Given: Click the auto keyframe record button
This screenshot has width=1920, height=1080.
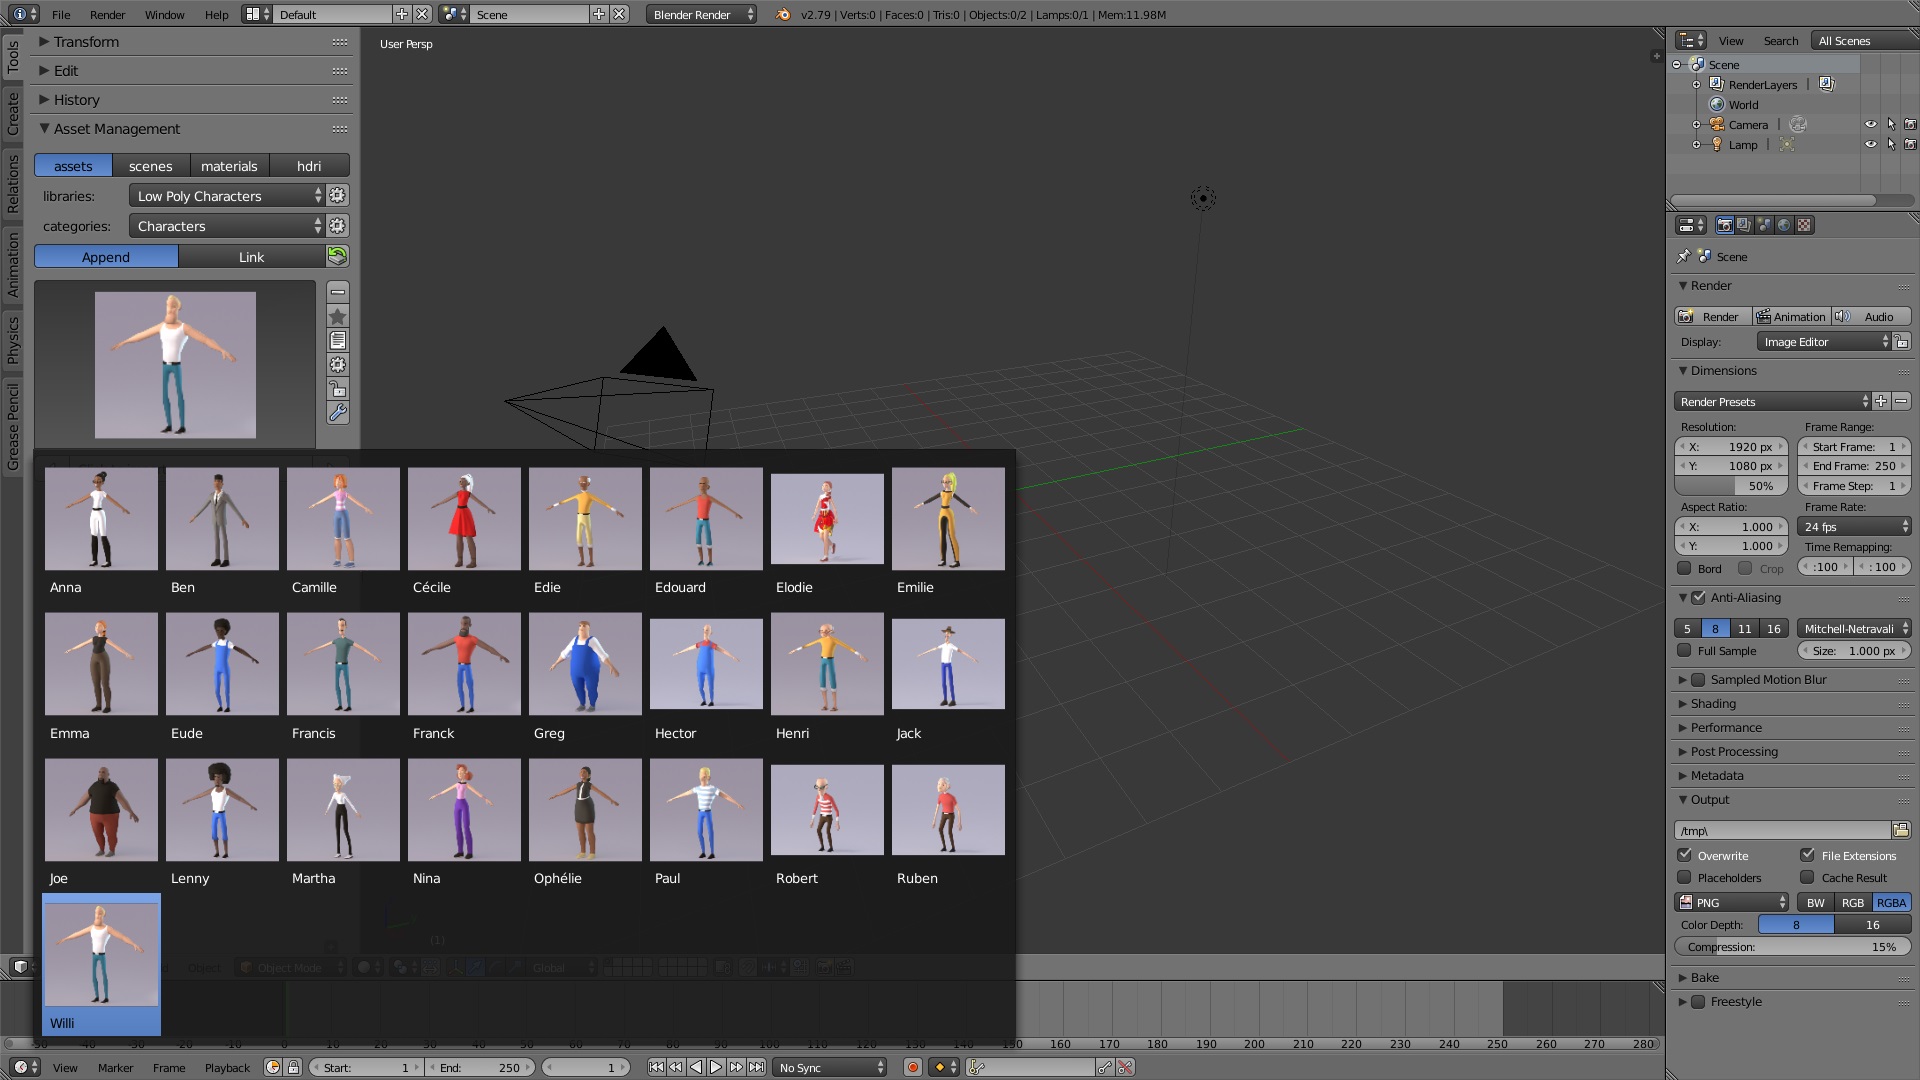Looking at the screenshot, I should click(x=912, y=1067).
